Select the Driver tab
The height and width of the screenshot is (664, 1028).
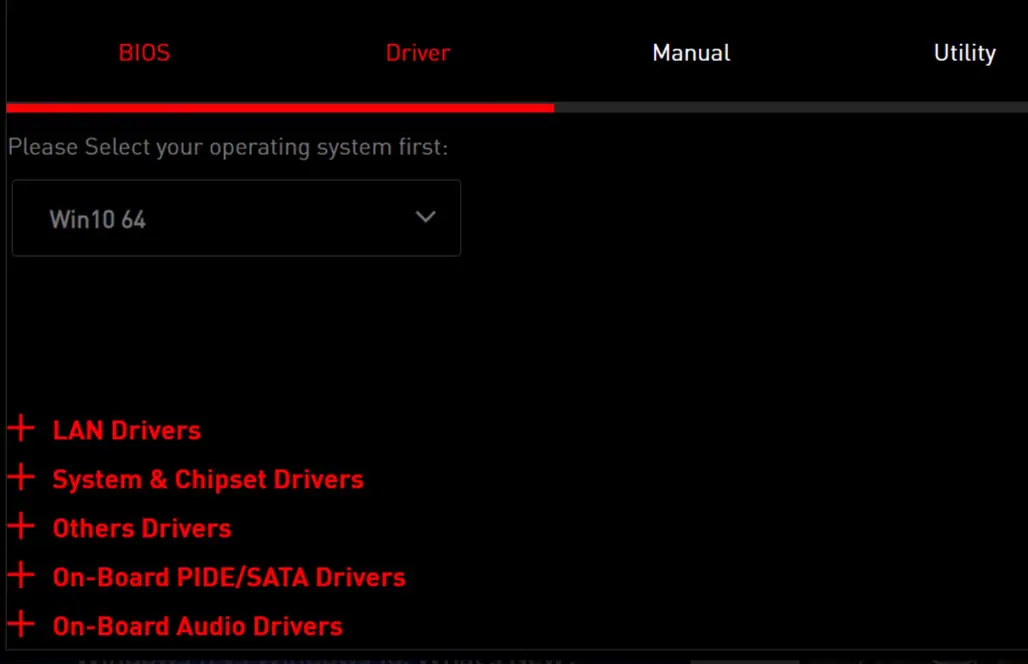pos(418,52)
